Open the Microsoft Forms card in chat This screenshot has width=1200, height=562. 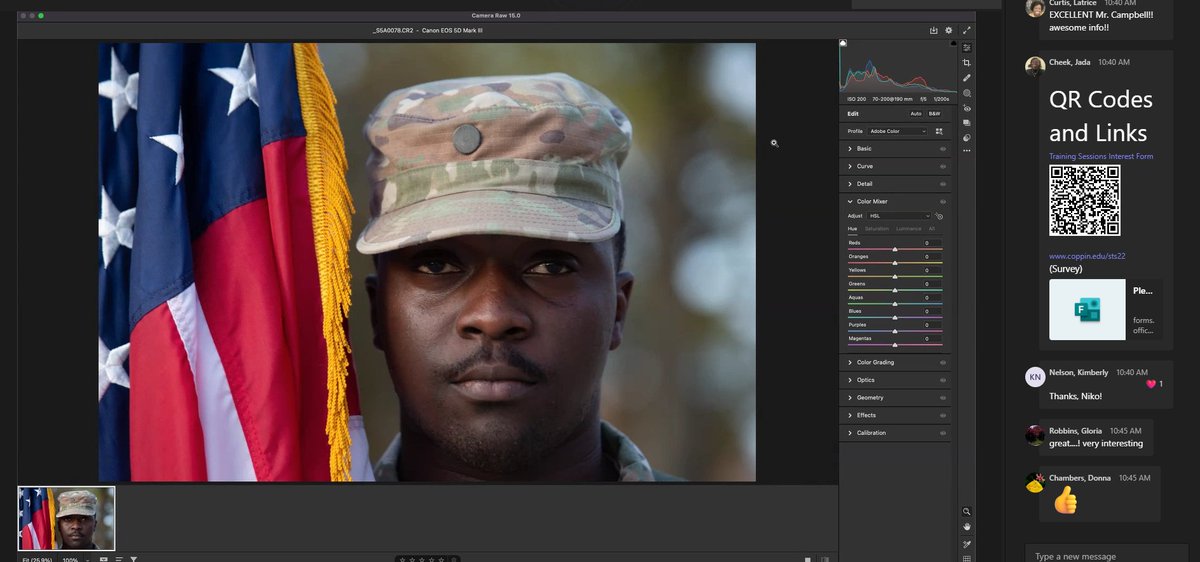1106,309
